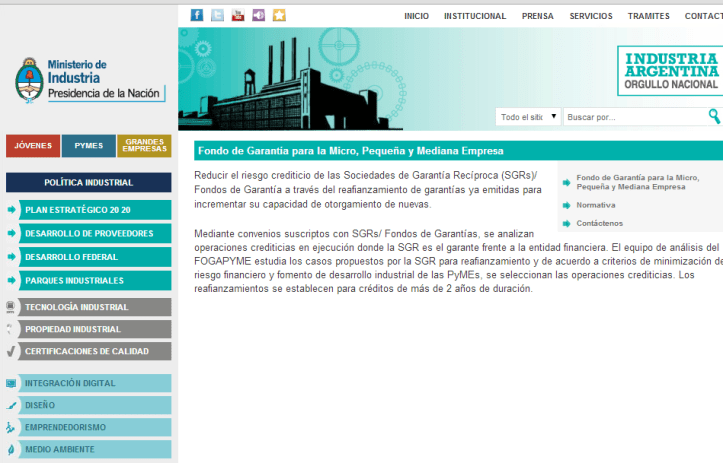Click the magnifying glass search icon
The width and height of the screenshot is (723, 463).
pos(714,116)
